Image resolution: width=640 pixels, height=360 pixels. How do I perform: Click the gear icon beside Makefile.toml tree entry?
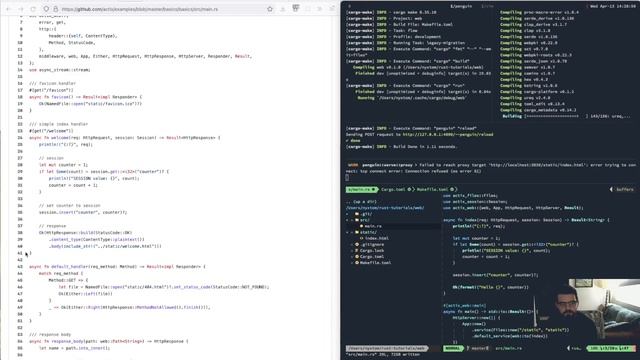[357, 263]
